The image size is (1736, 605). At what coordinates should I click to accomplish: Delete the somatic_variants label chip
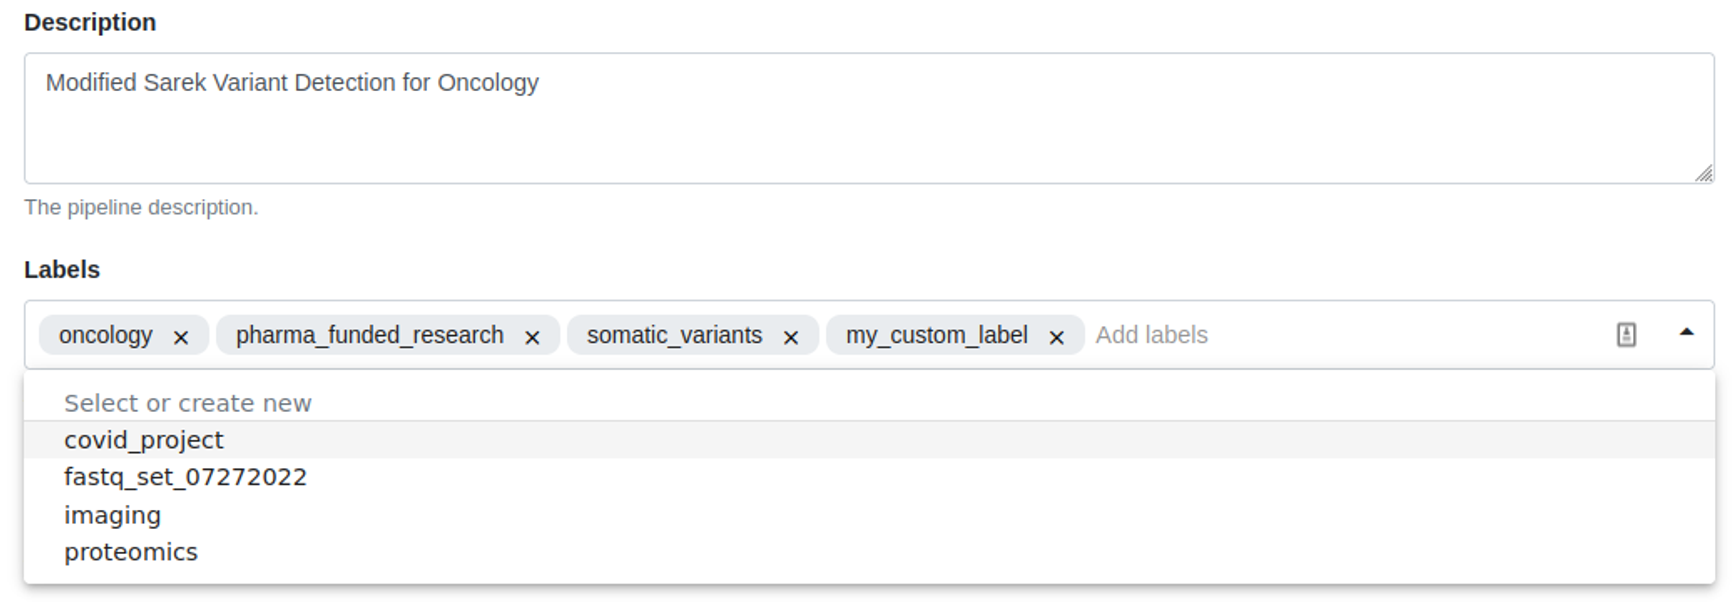[x=791, y=337]
